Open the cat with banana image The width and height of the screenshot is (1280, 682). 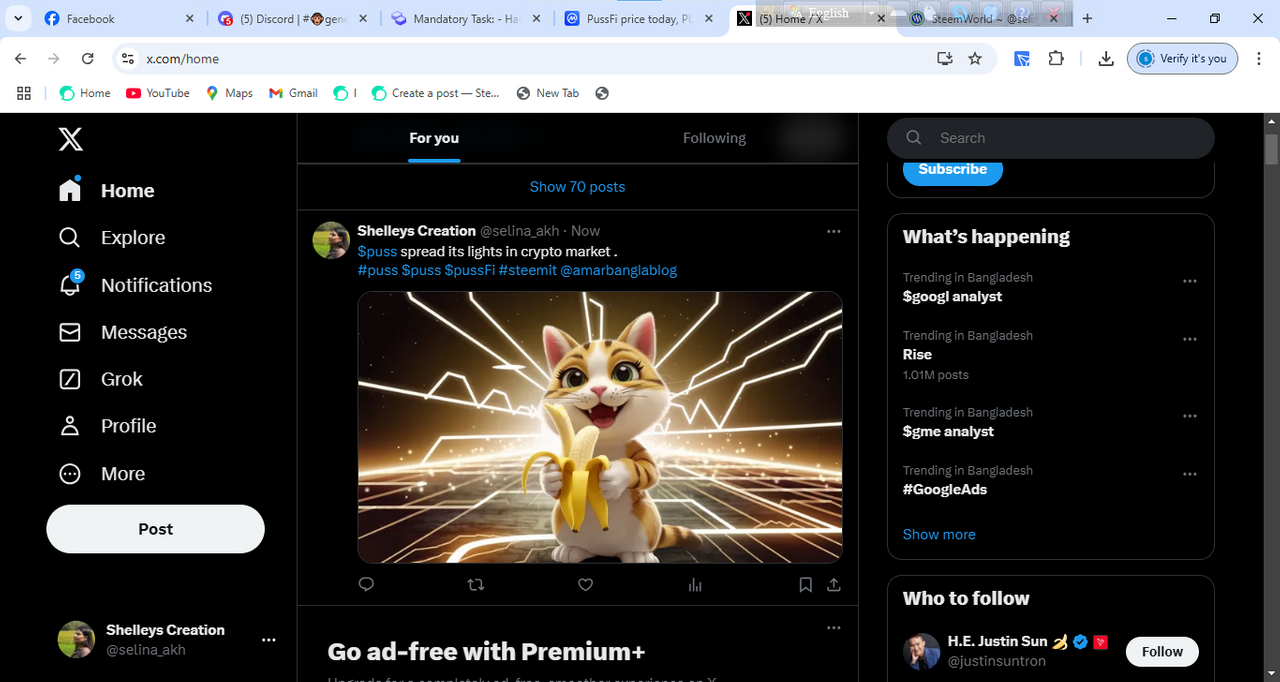(600, 427)
